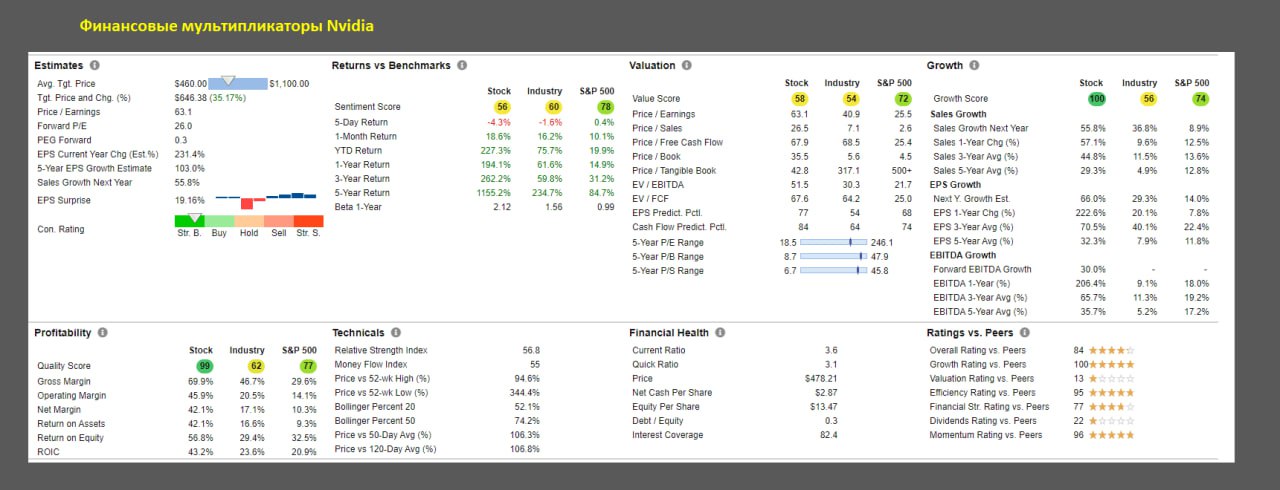Click the info icon beside Ratings vs. Peers

(x=1024, y=332)
